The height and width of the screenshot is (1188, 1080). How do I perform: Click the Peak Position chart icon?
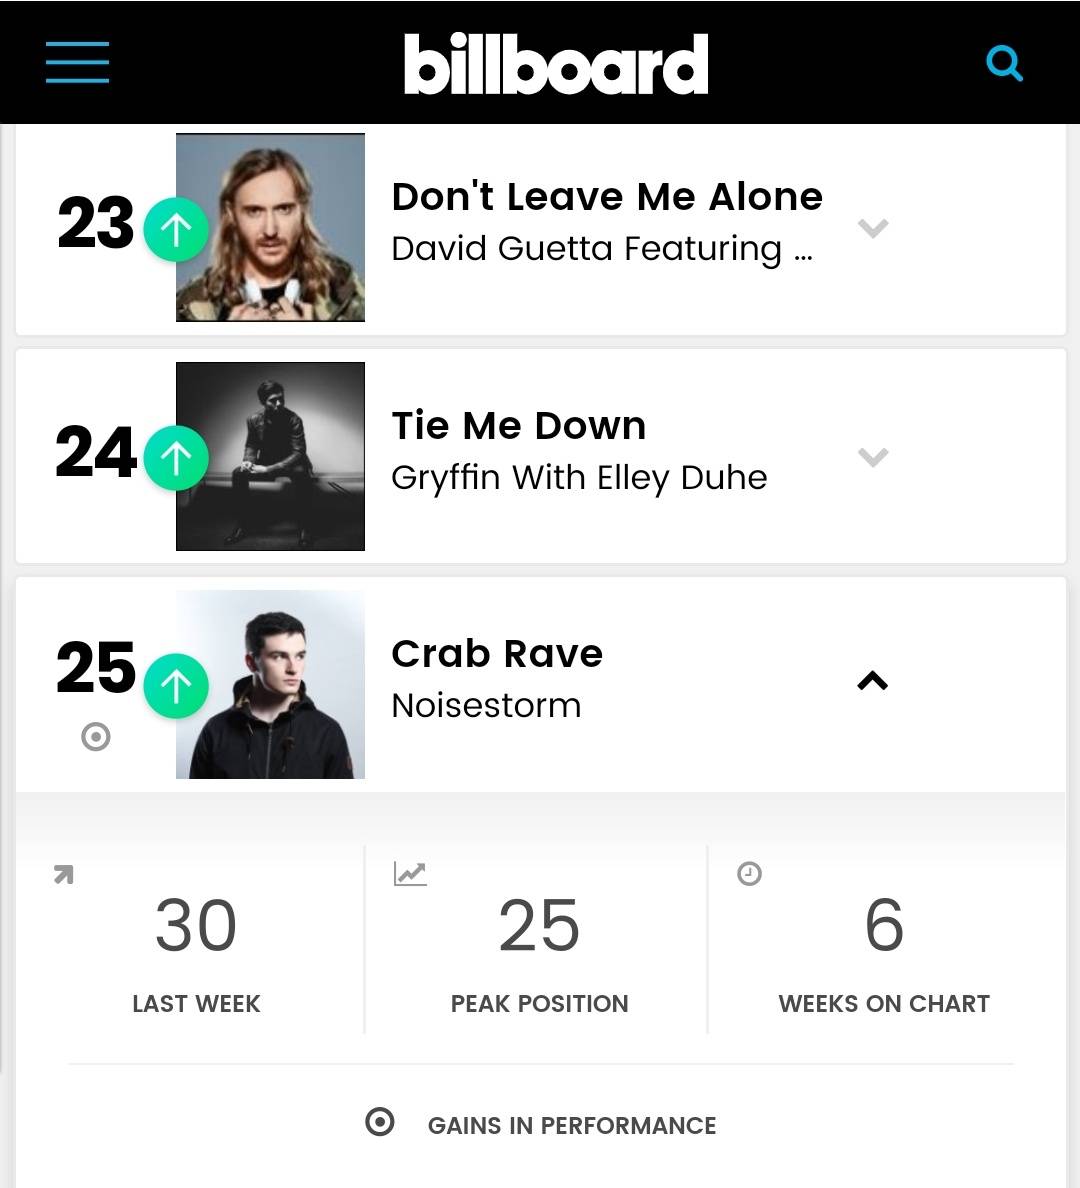408,872
